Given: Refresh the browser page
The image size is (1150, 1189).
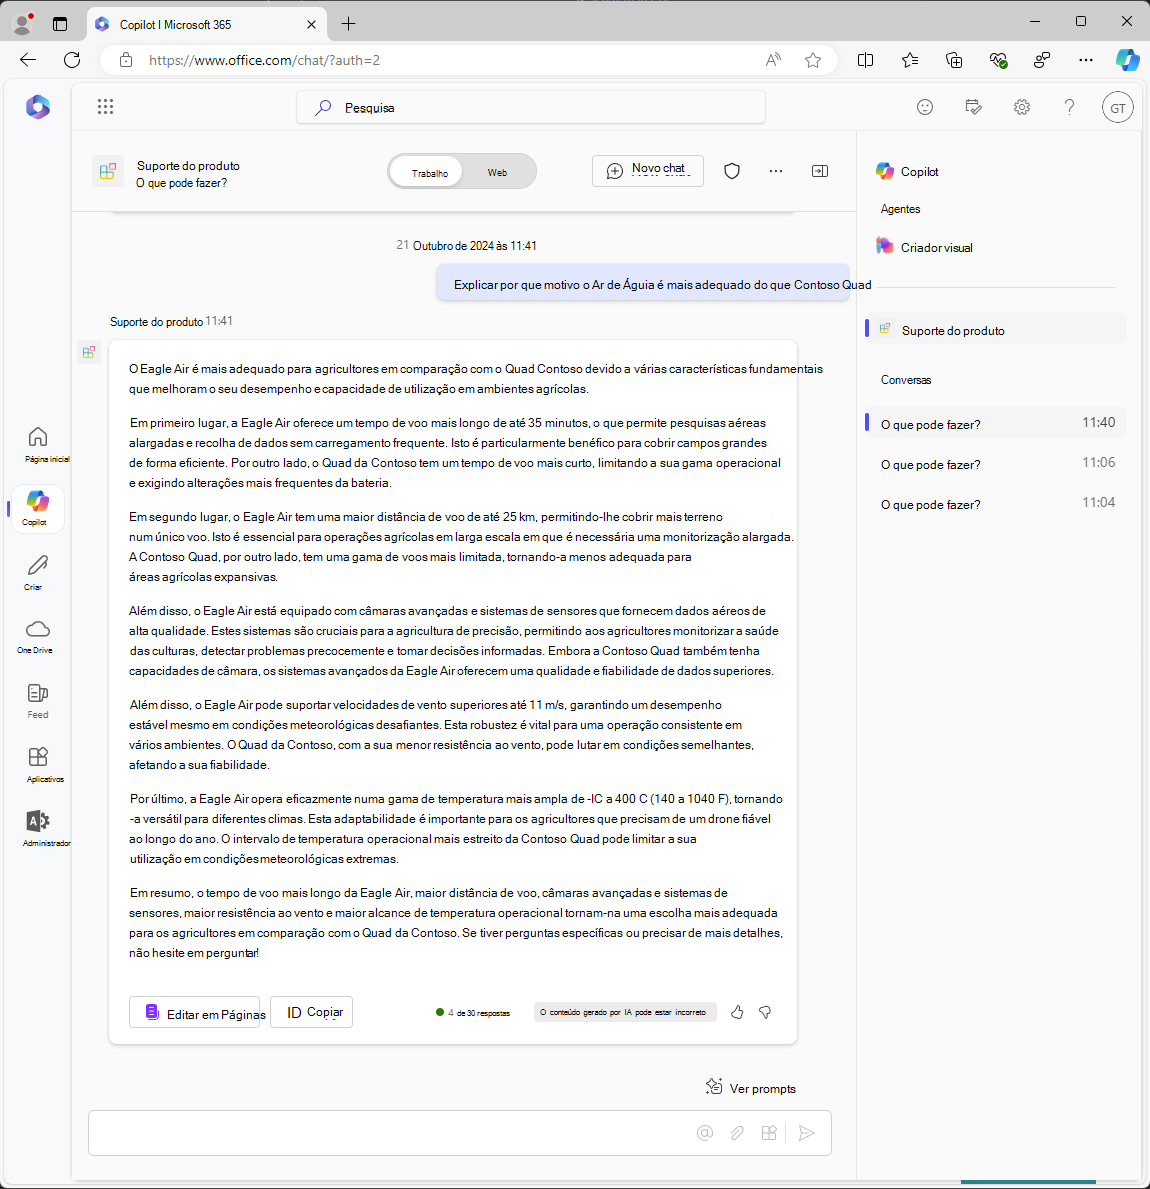Looking at the screenshot, I should (x=72, y=60).
